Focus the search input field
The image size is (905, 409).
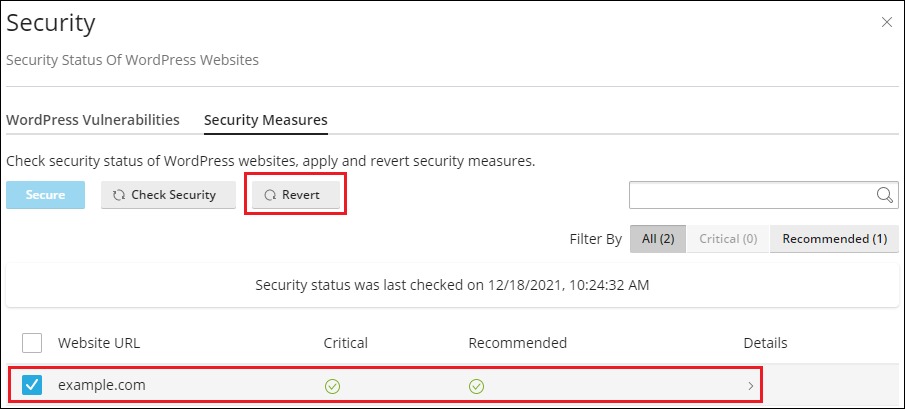pos(750,195)
